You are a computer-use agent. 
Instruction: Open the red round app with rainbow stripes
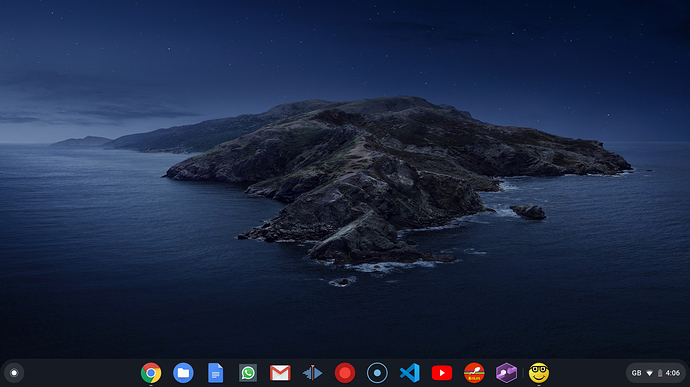click(474, 373)
